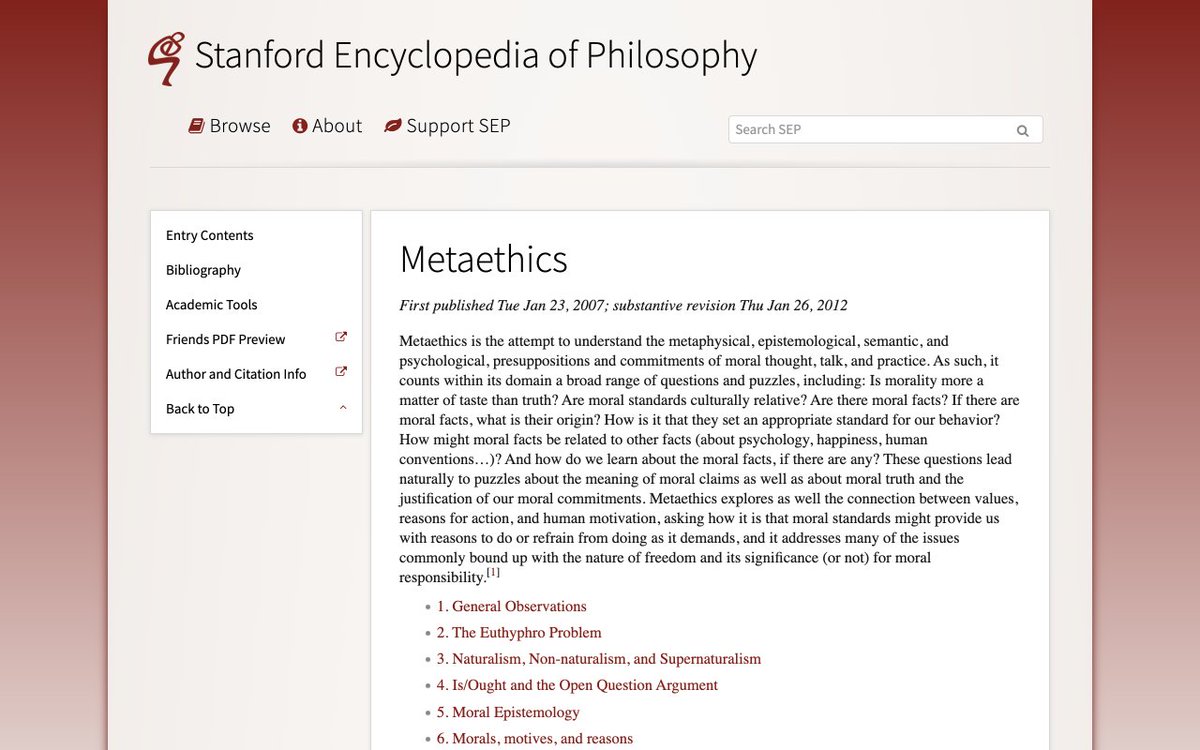Click the chevron next to Back to Top
The width and height of the screenshot is (1200, 750).
(343, 407)
